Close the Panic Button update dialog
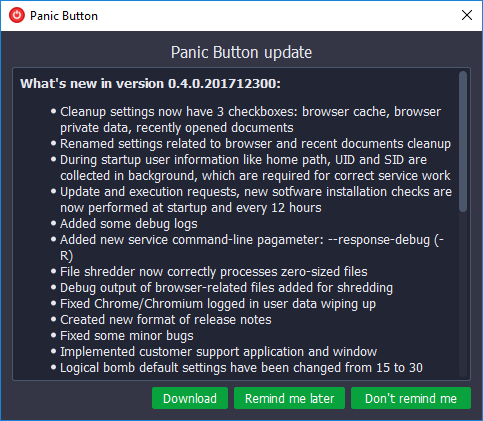 click(467, 15)
